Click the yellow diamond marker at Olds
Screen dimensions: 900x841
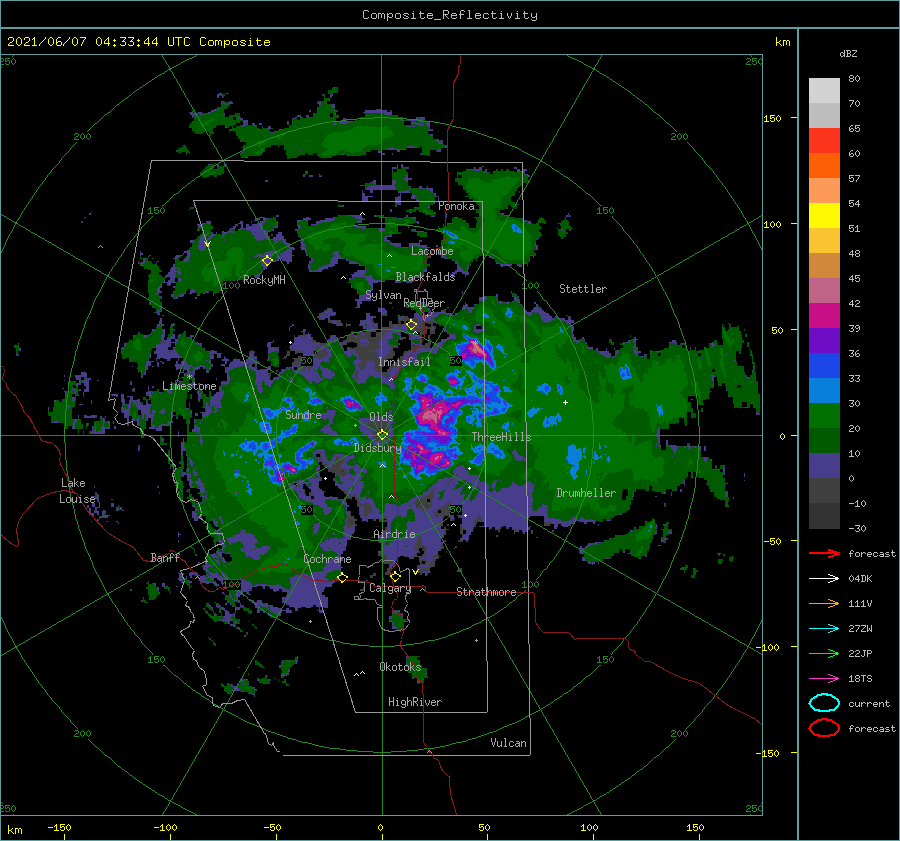(x=382, y=435)
